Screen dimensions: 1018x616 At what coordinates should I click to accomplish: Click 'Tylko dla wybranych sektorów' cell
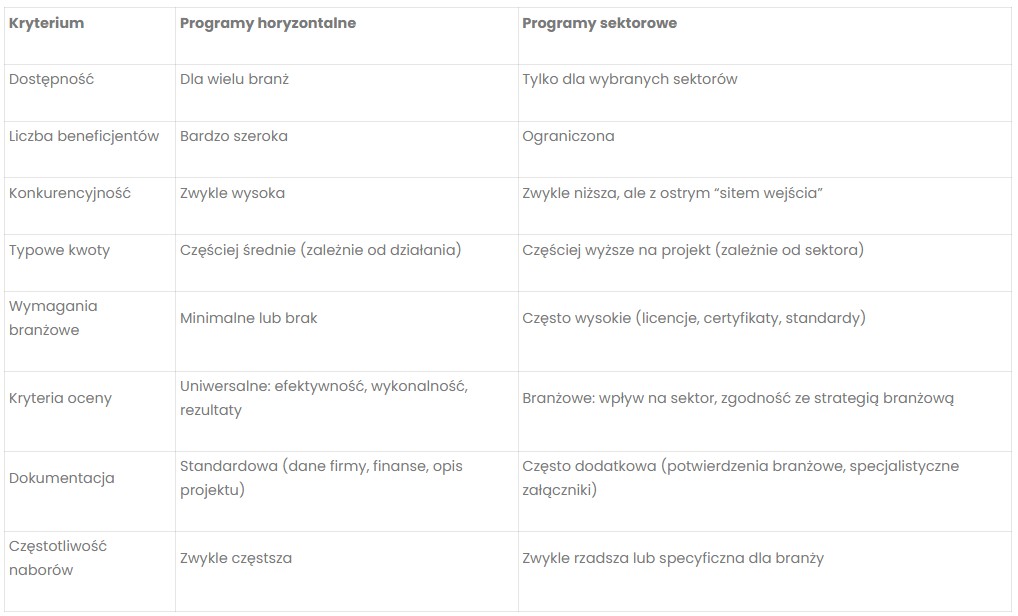tap(629, 79)
